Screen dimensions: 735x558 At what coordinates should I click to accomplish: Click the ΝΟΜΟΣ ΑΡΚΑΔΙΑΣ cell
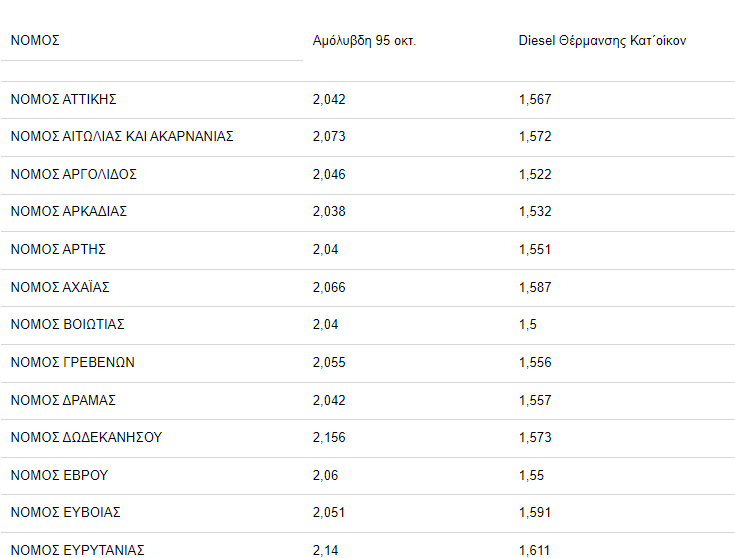coord(69,211)
